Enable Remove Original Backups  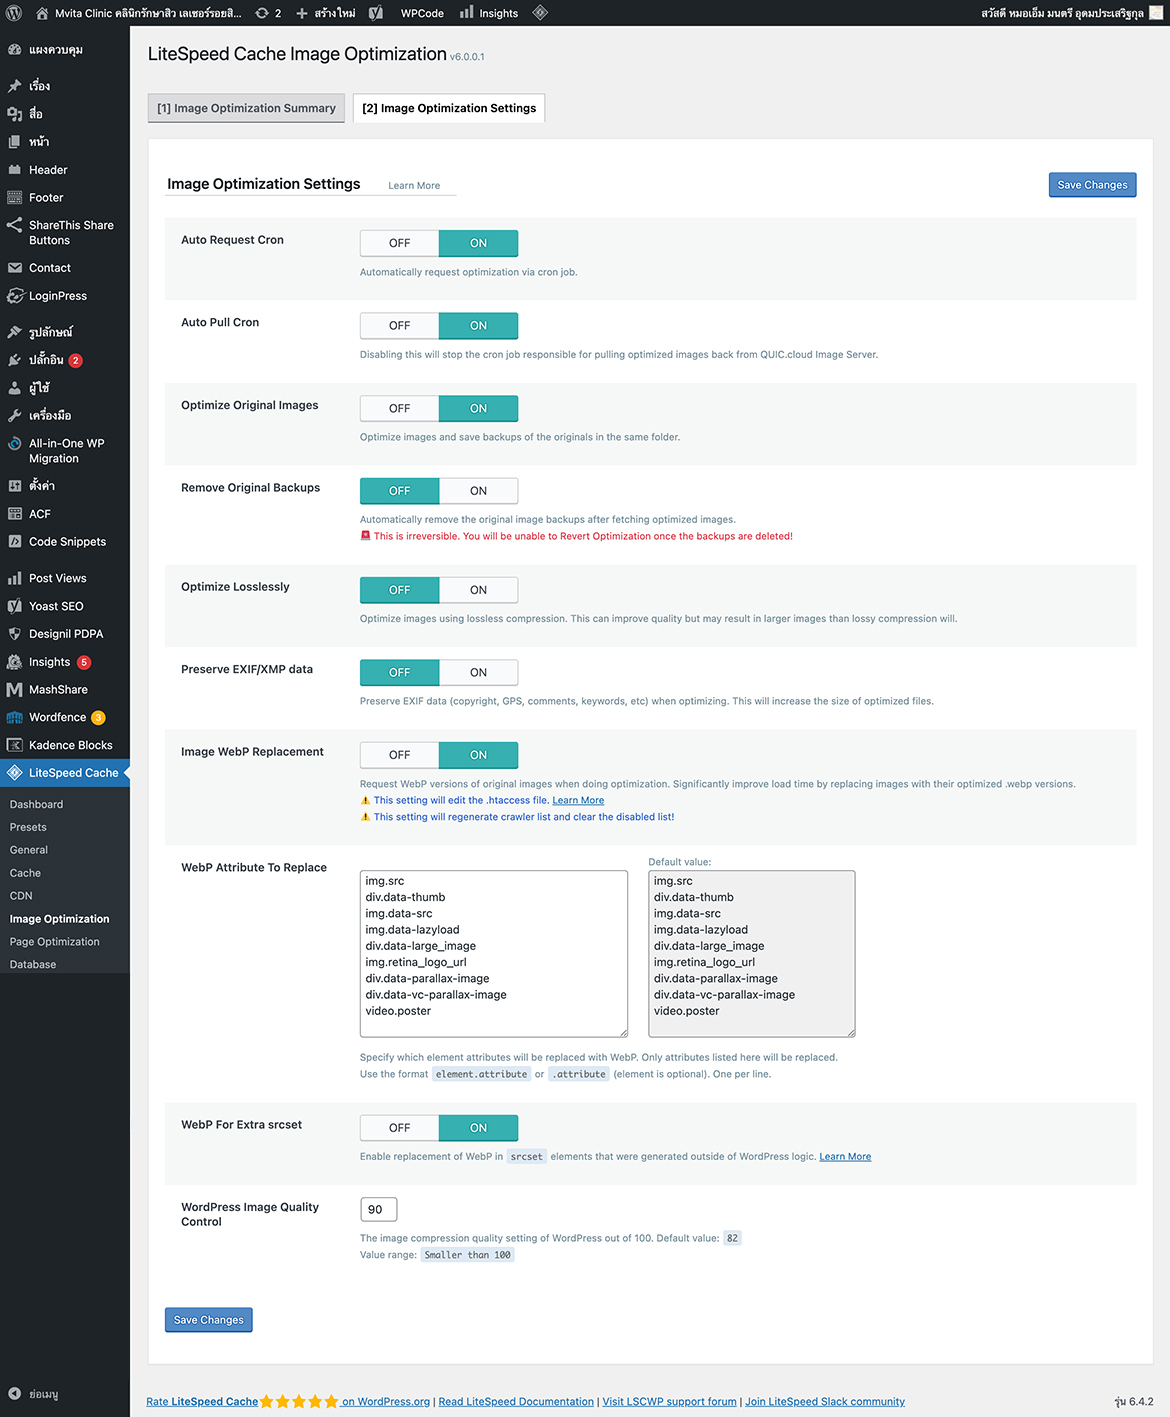click(x=479, y=491)
